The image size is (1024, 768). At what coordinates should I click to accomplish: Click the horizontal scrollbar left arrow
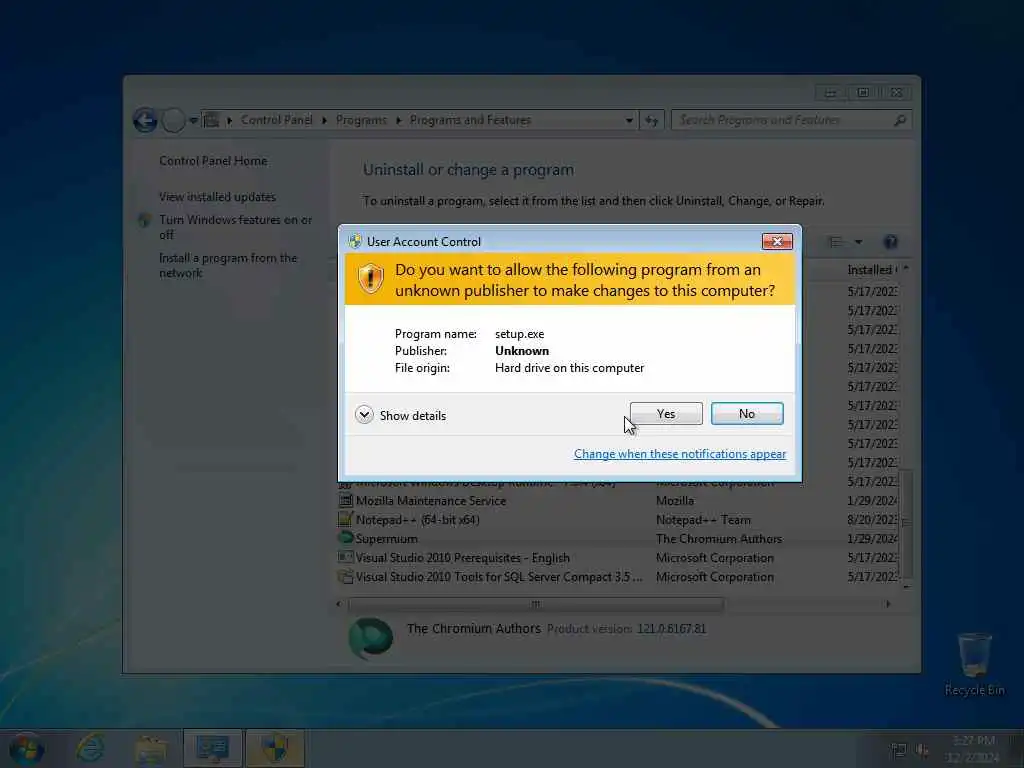coord(338,604)
